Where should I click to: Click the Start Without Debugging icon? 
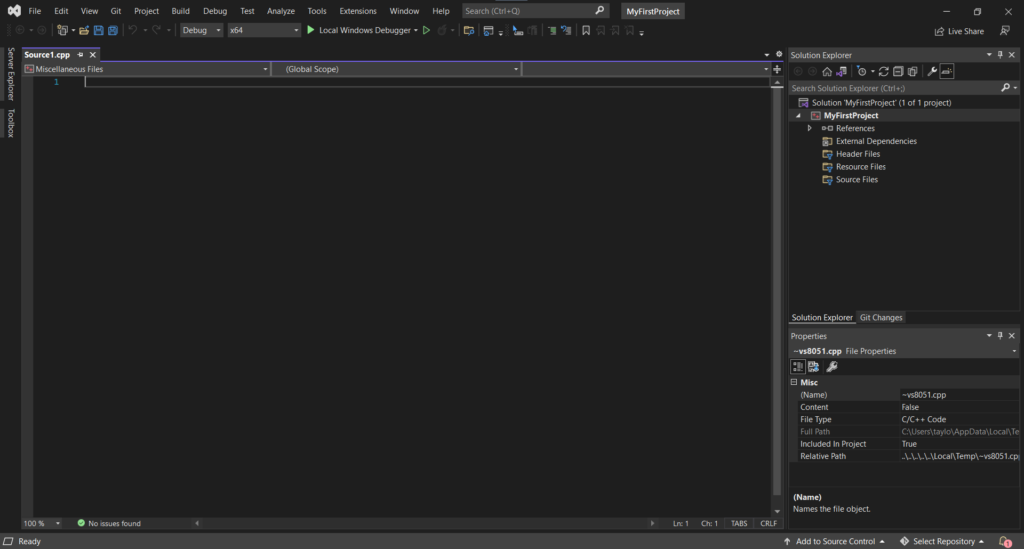pyautogui.click(x=427, y=31)
